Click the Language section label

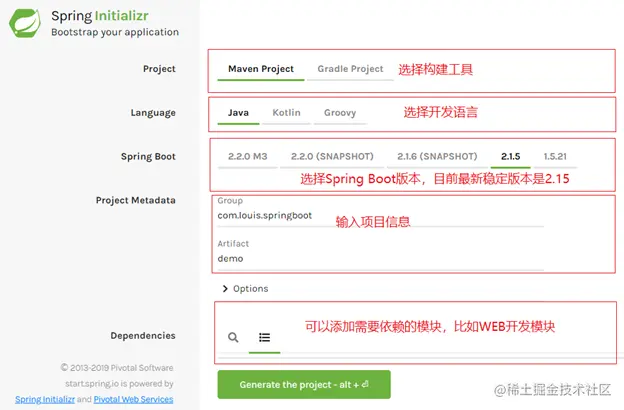[153, 113]
